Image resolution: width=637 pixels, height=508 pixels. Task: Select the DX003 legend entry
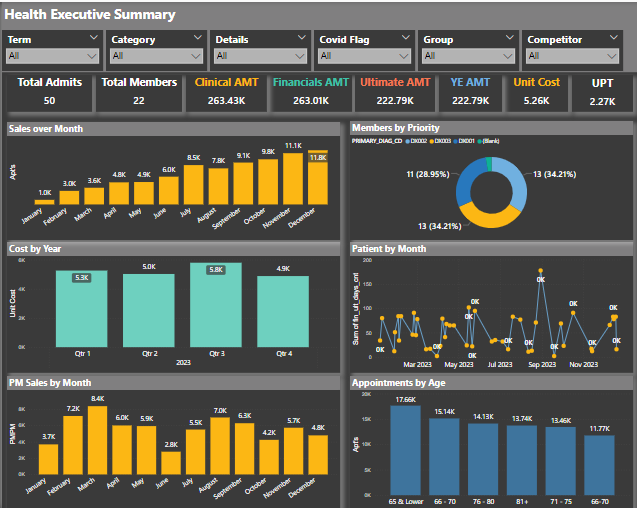[440, 141]
